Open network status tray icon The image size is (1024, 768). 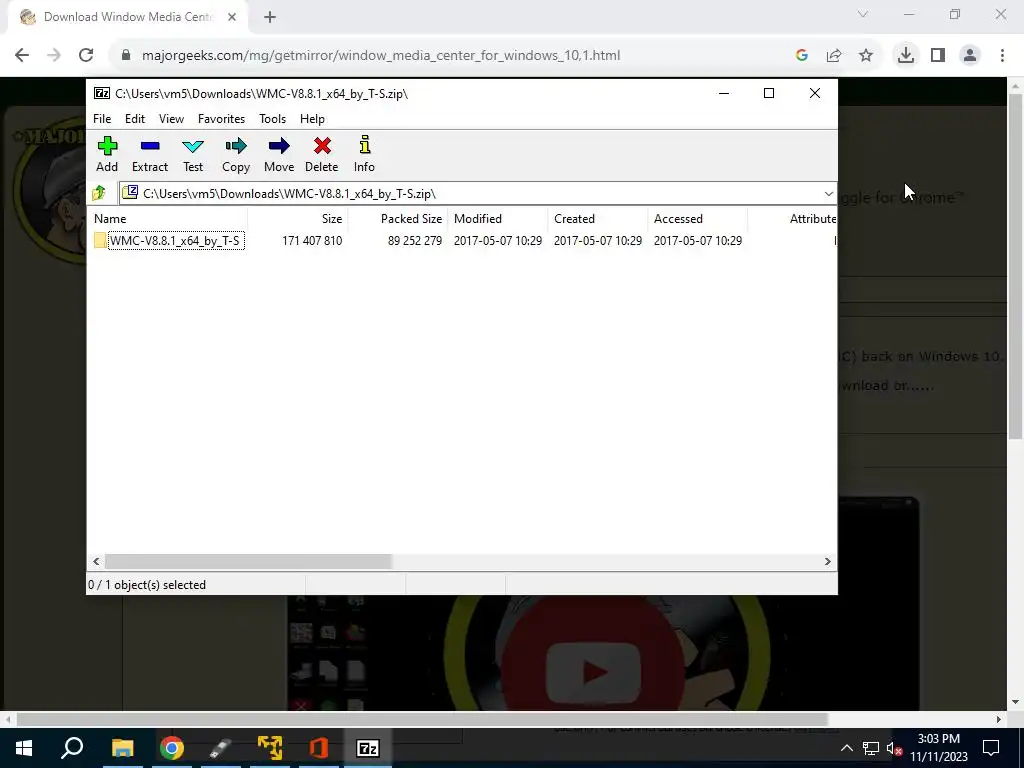[871, 748]
